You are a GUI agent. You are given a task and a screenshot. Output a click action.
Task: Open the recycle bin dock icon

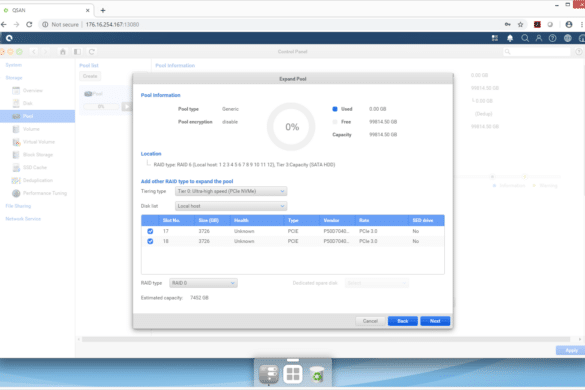coord(317,374)
